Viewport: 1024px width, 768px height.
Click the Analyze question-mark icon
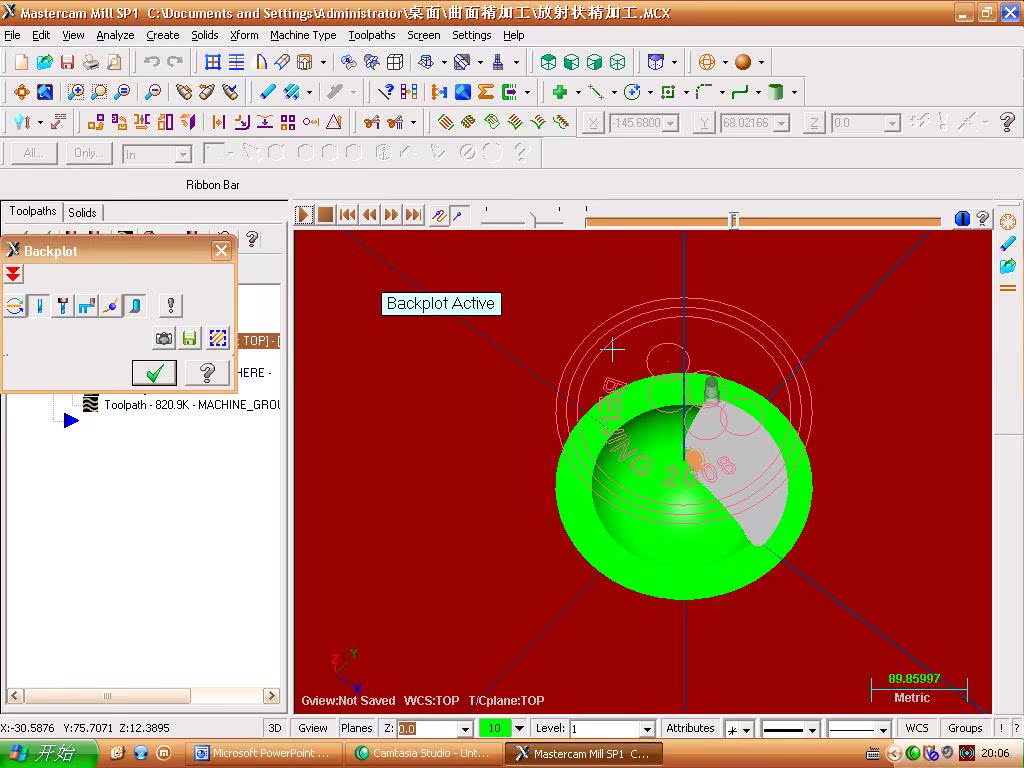click(386, 92)
